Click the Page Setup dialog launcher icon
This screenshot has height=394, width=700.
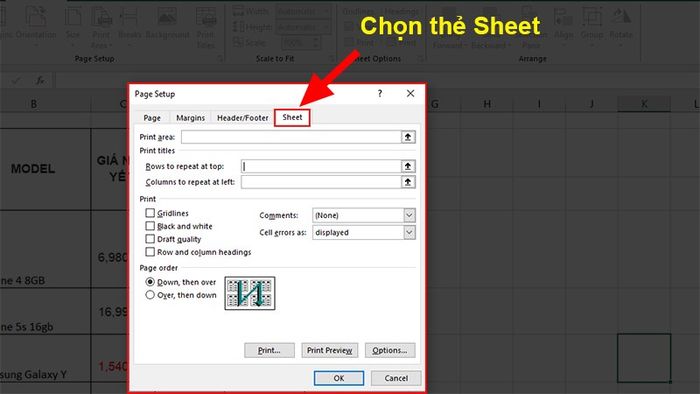(x=220, y=58)
